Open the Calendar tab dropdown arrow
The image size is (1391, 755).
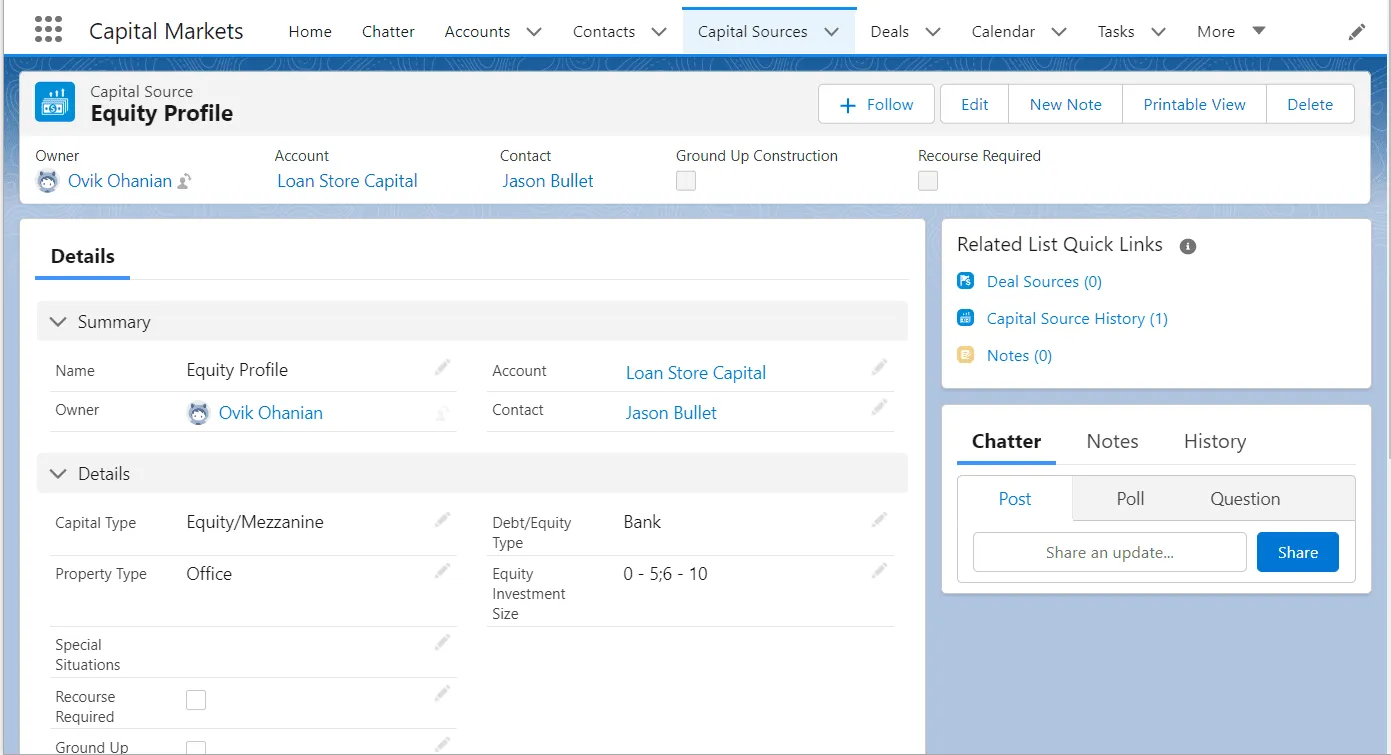(1059, 32)
